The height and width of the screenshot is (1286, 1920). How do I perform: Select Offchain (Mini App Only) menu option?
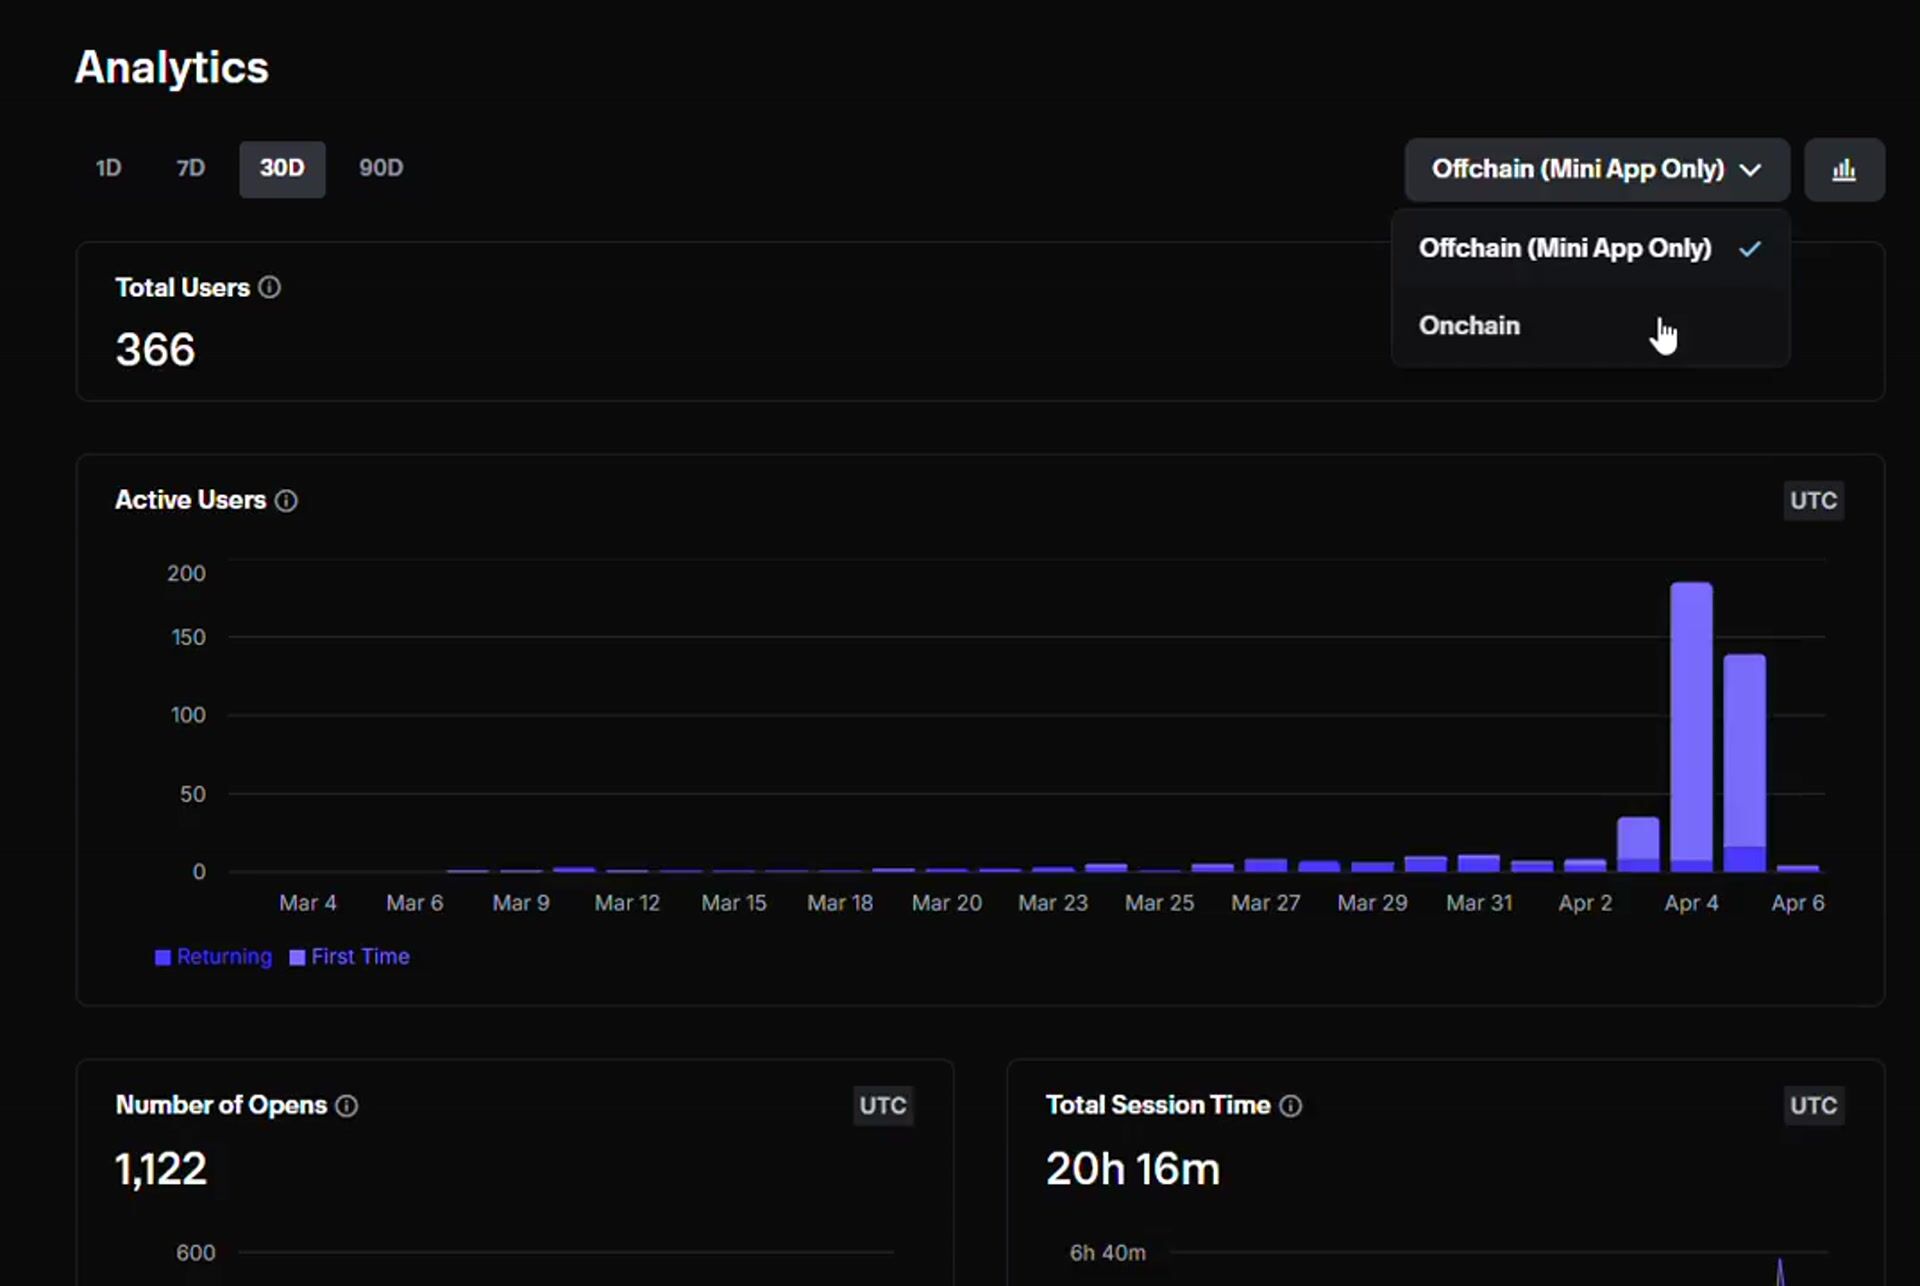(1564, 249)
